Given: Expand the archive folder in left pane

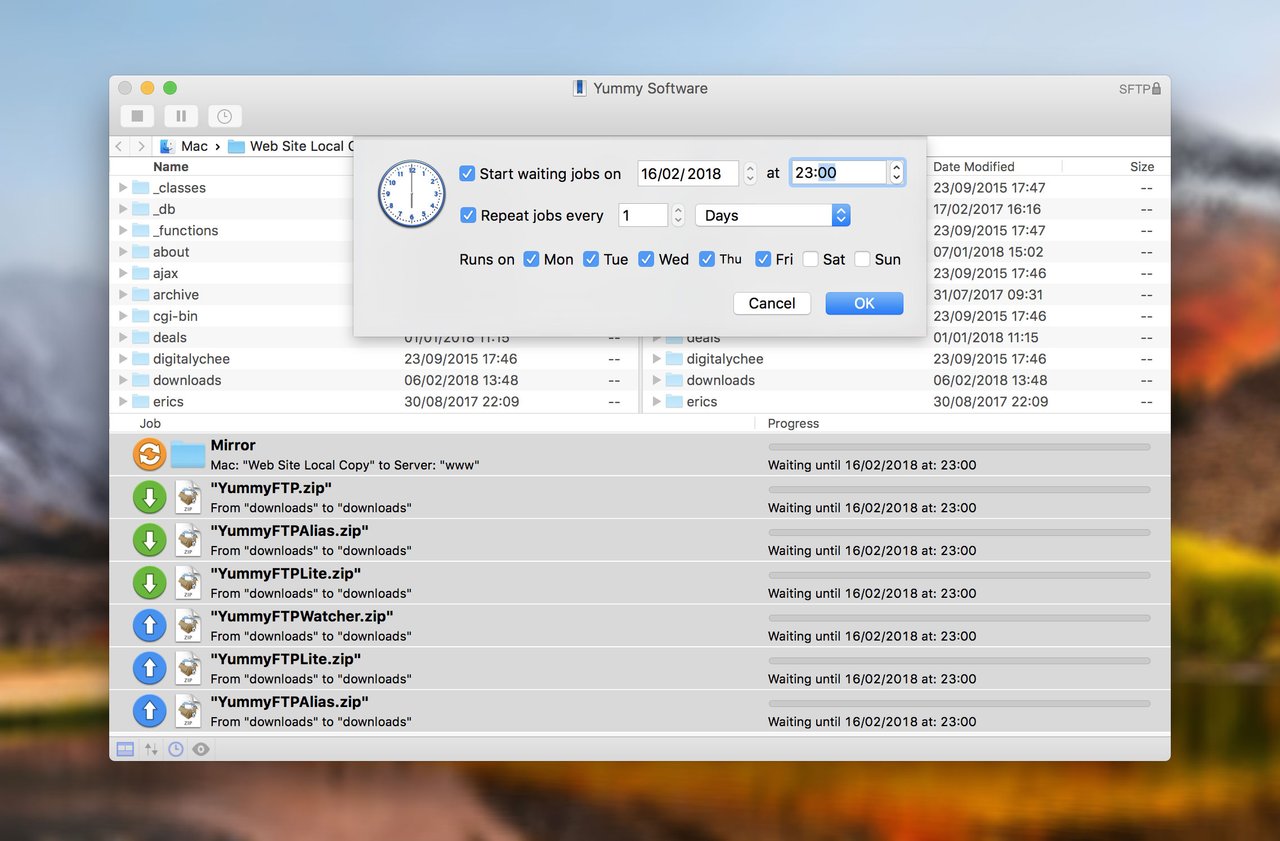Looking at the screenshot, I should [x=123, y=295].
